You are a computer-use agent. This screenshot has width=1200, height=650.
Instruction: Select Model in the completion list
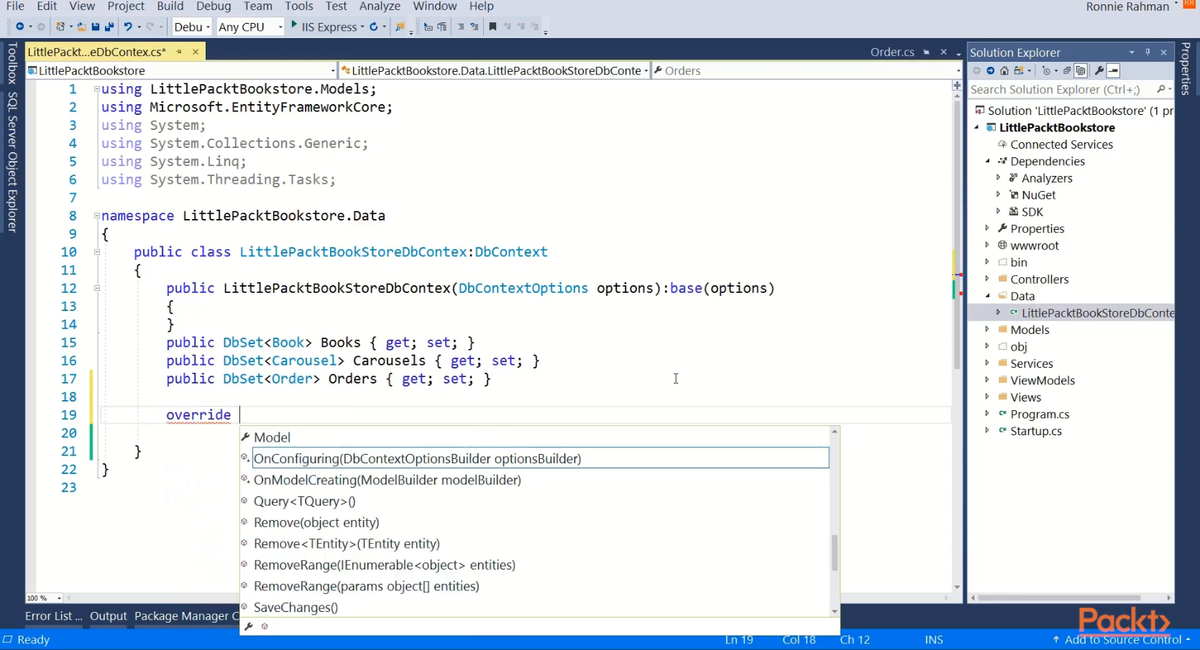(272, 437)
